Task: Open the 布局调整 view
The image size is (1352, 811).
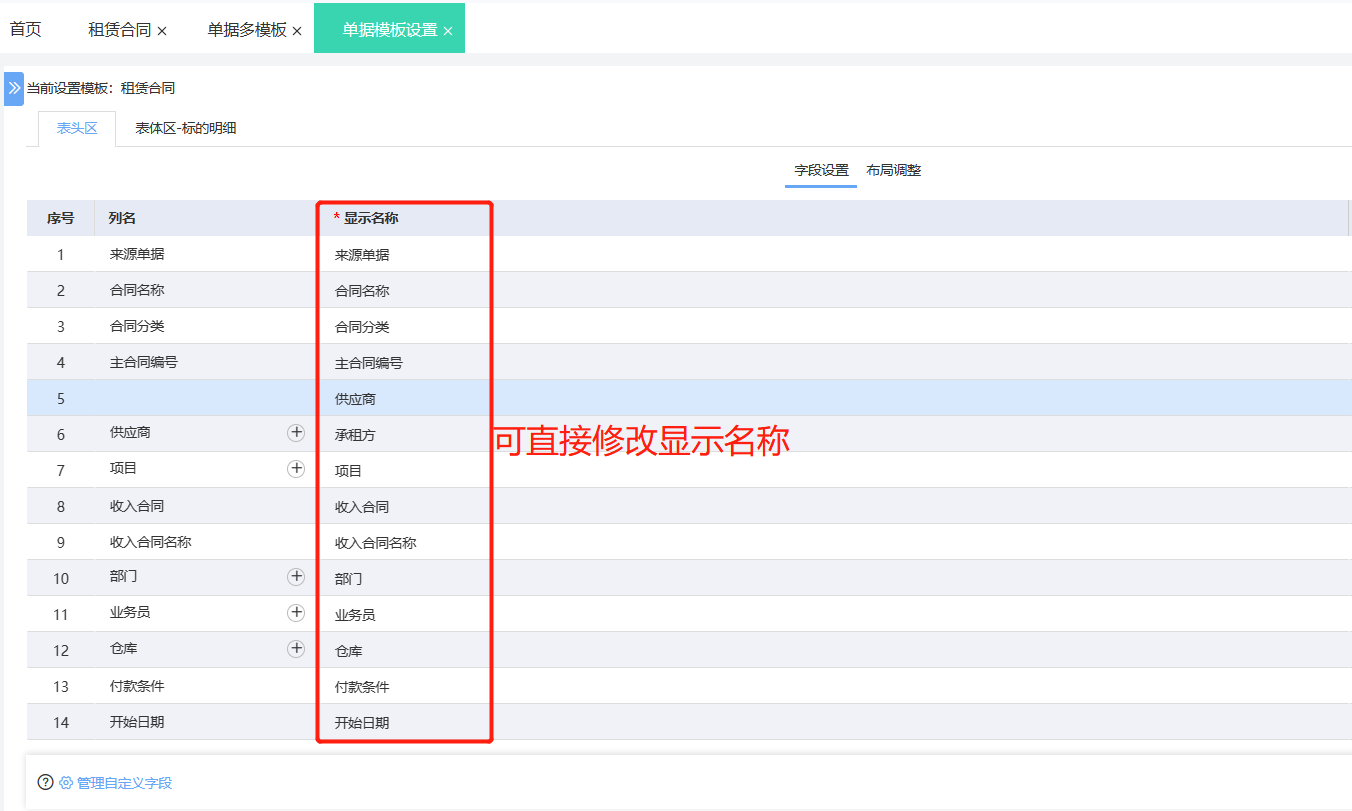Action: coord(893,171)
